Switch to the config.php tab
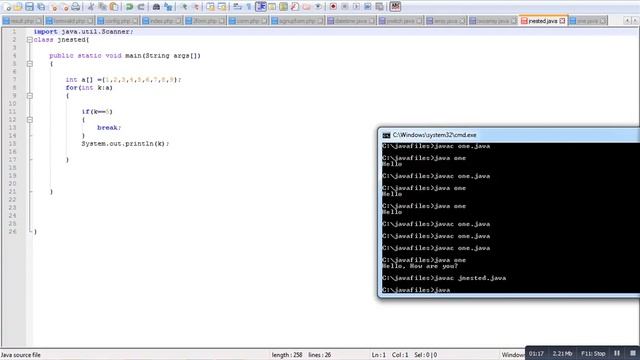The image size is (640, 360). point(118,20)
